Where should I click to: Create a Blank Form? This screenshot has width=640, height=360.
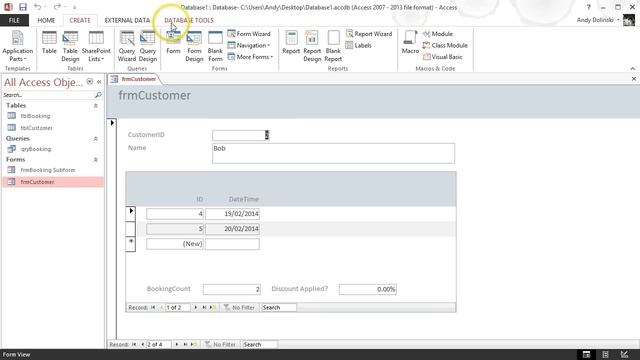215,47
